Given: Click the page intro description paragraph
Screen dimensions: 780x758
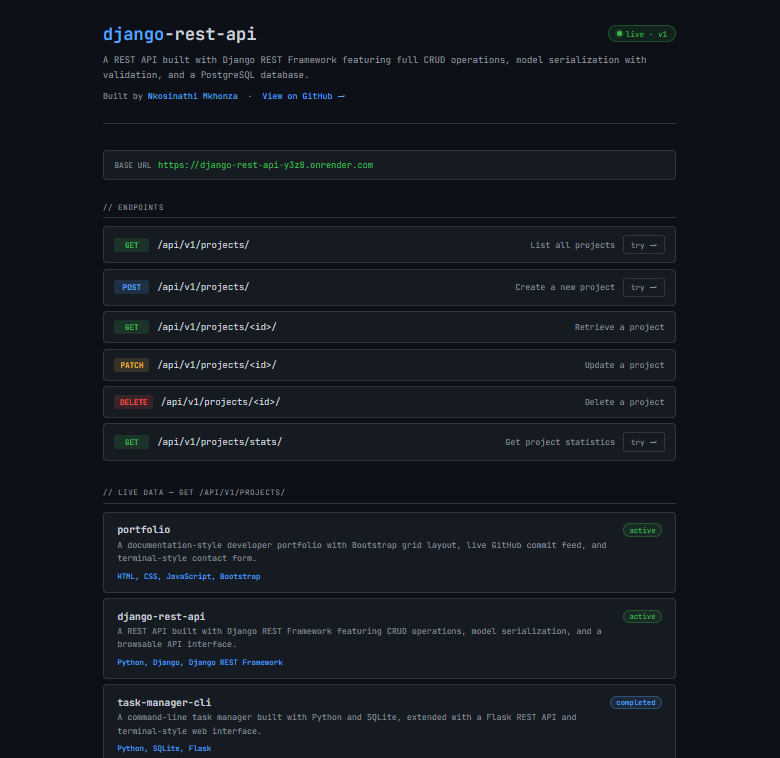Looking at the screenshot, I should 375,67.
